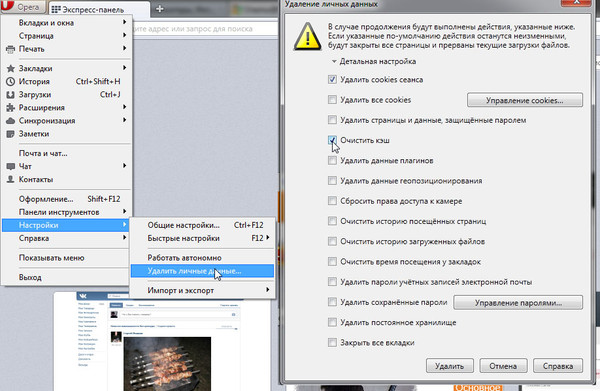Expand Быстрые настройки submenu
This screenshot has height=391, width=600.
tap(202, 238)
